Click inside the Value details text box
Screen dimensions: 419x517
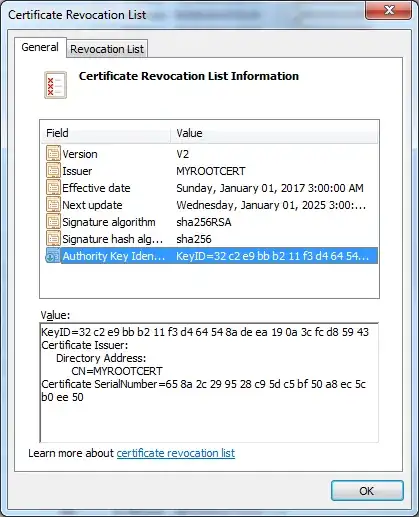tap(209, 383)
